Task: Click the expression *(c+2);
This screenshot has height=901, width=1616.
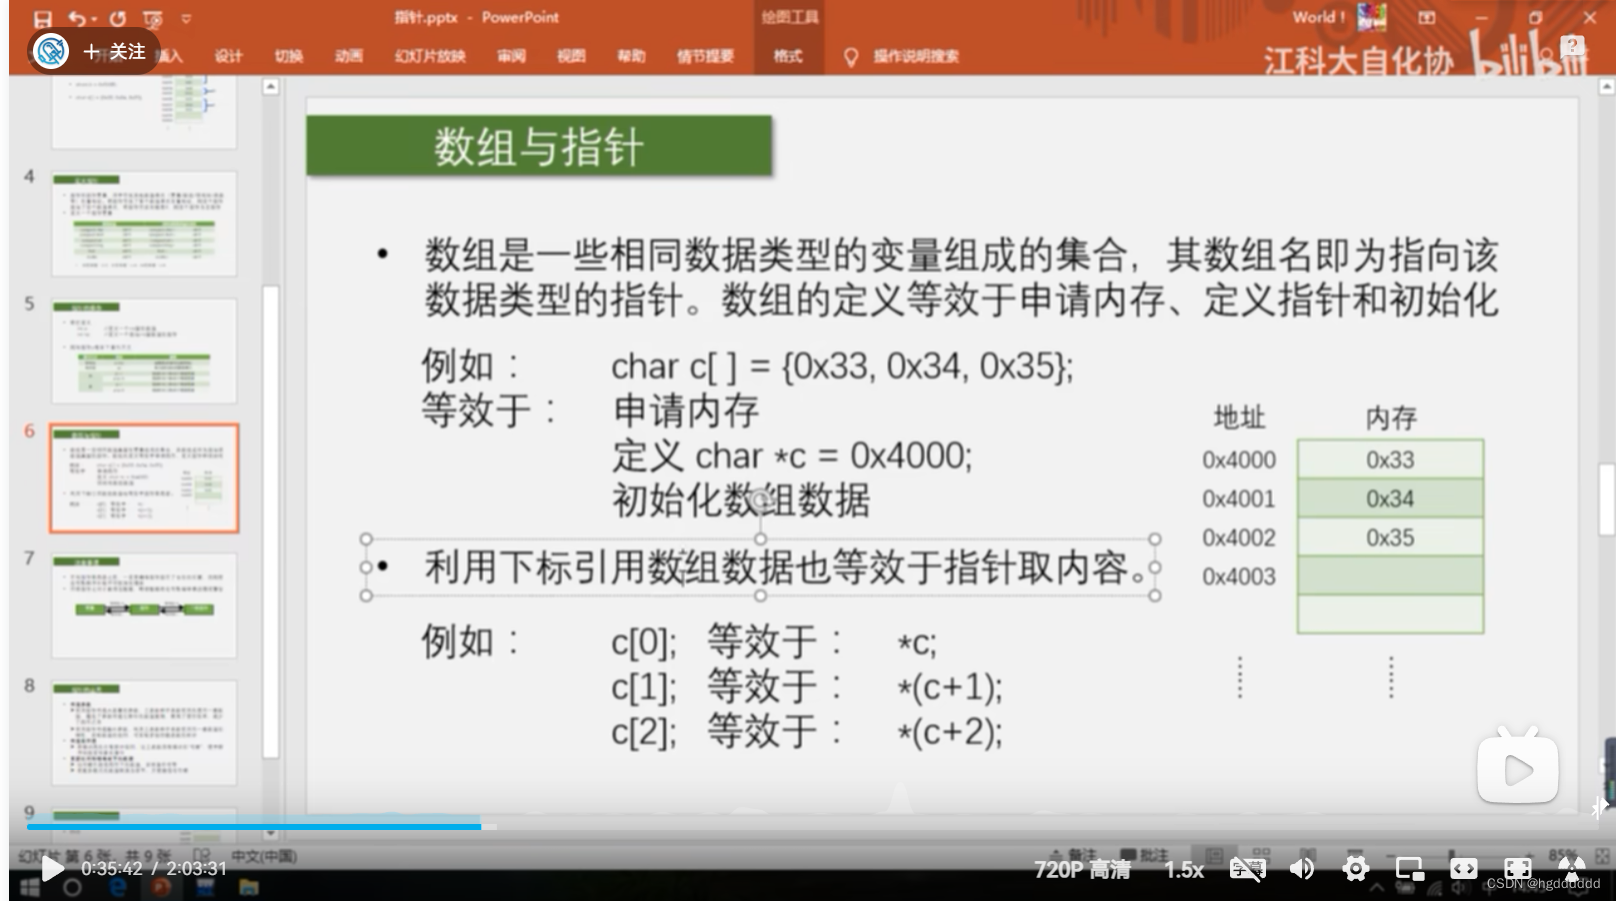Action: (x=950, y=732)
